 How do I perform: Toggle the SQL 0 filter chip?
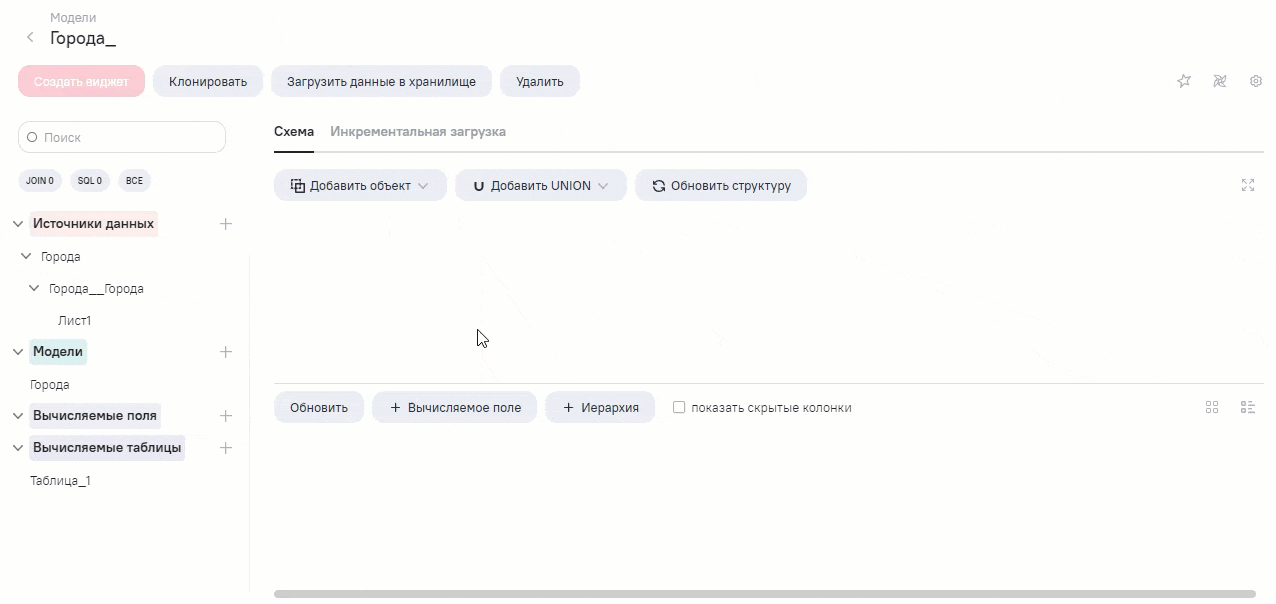click(90, 181)
